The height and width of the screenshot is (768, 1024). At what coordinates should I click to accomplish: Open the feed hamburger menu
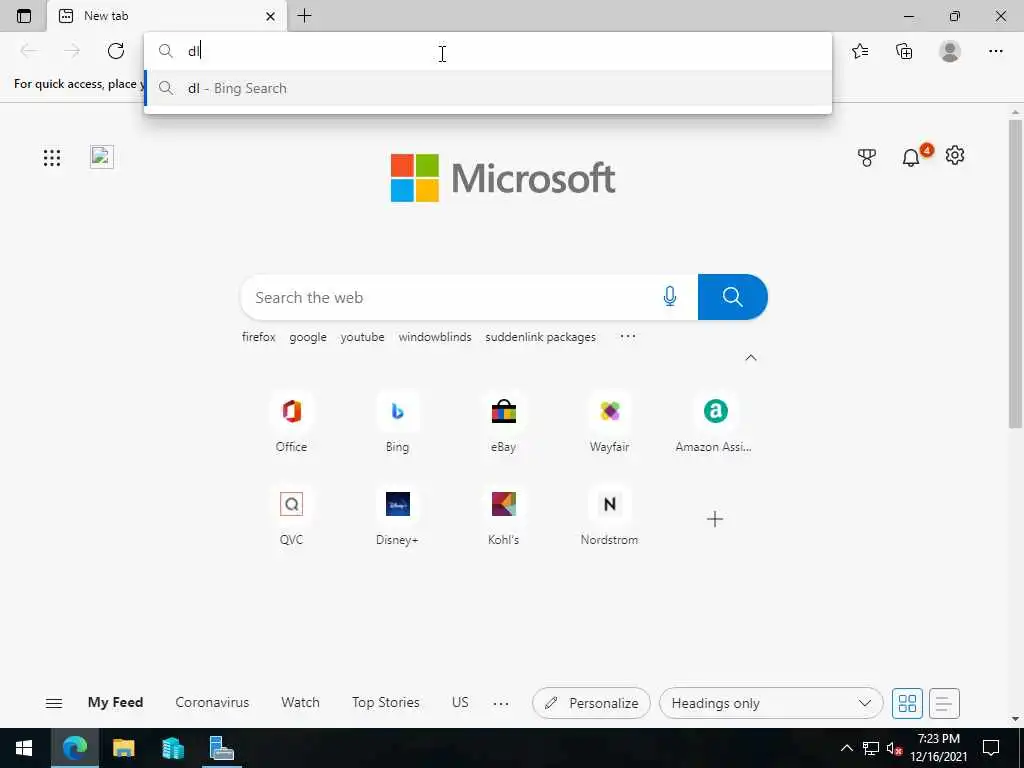click(54, 703)
